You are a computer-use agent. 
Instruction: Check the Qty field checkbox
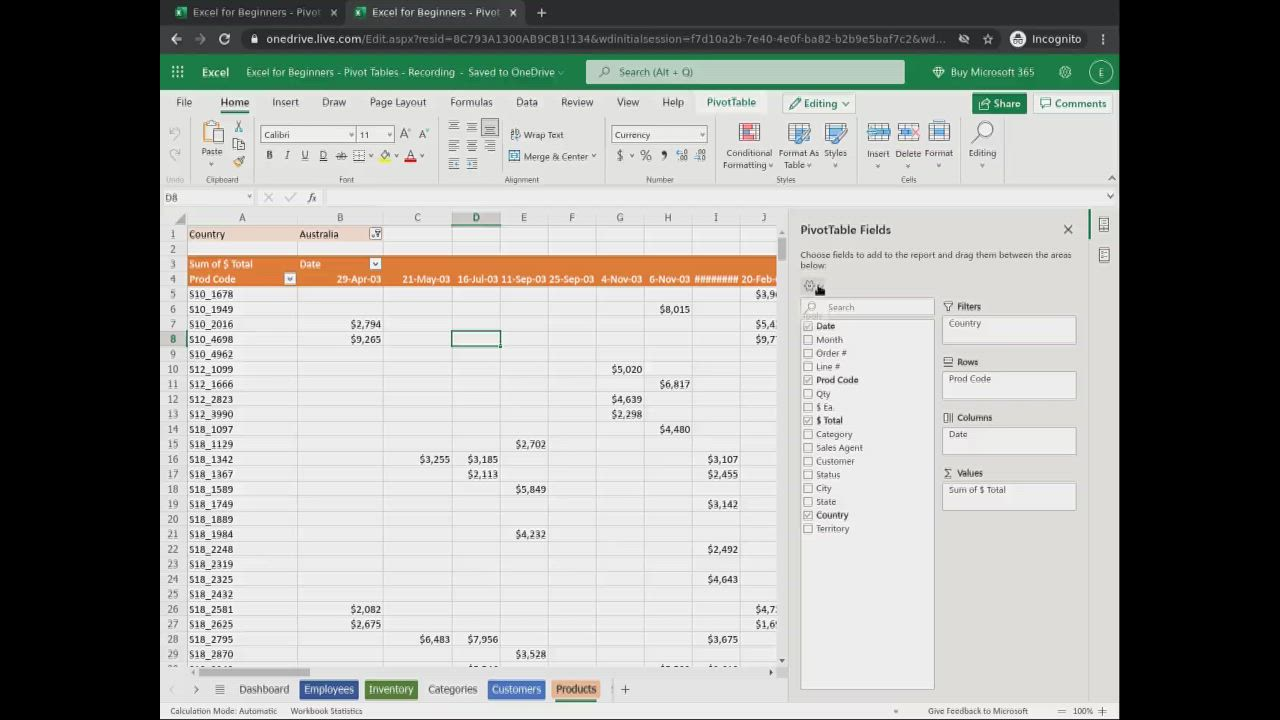808,394
